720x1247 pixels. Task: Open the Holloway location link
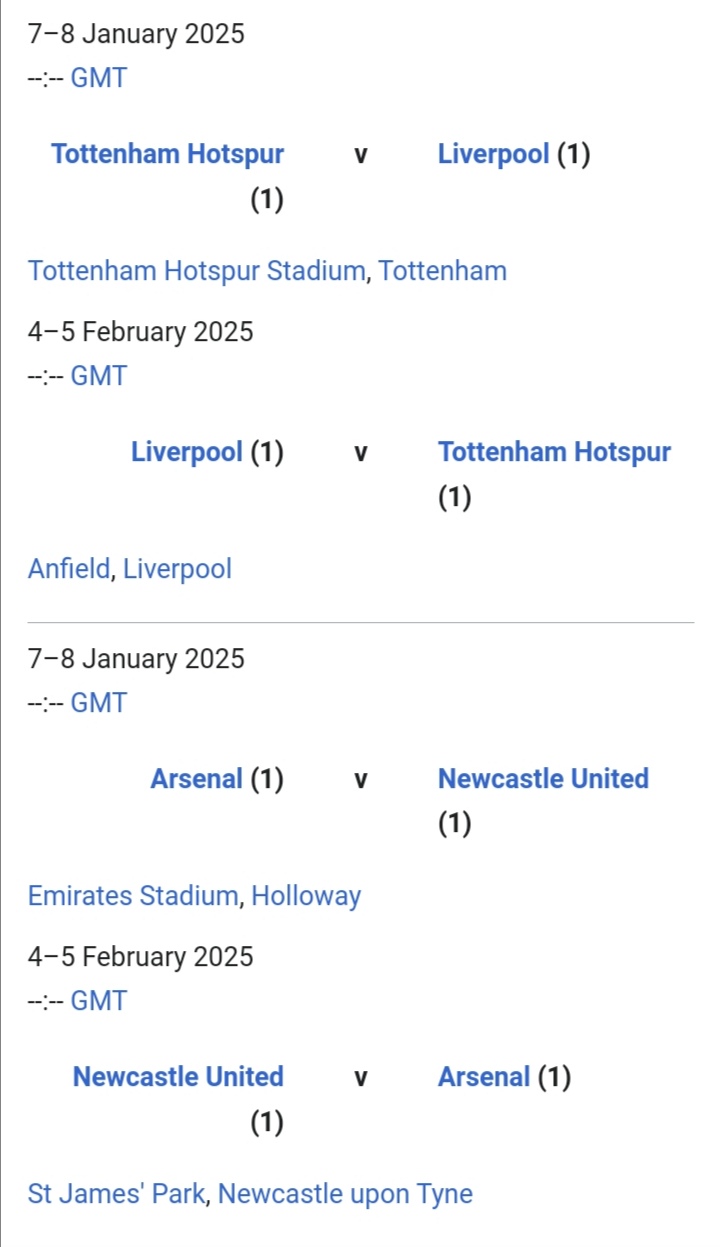click(x=306, y=896)
